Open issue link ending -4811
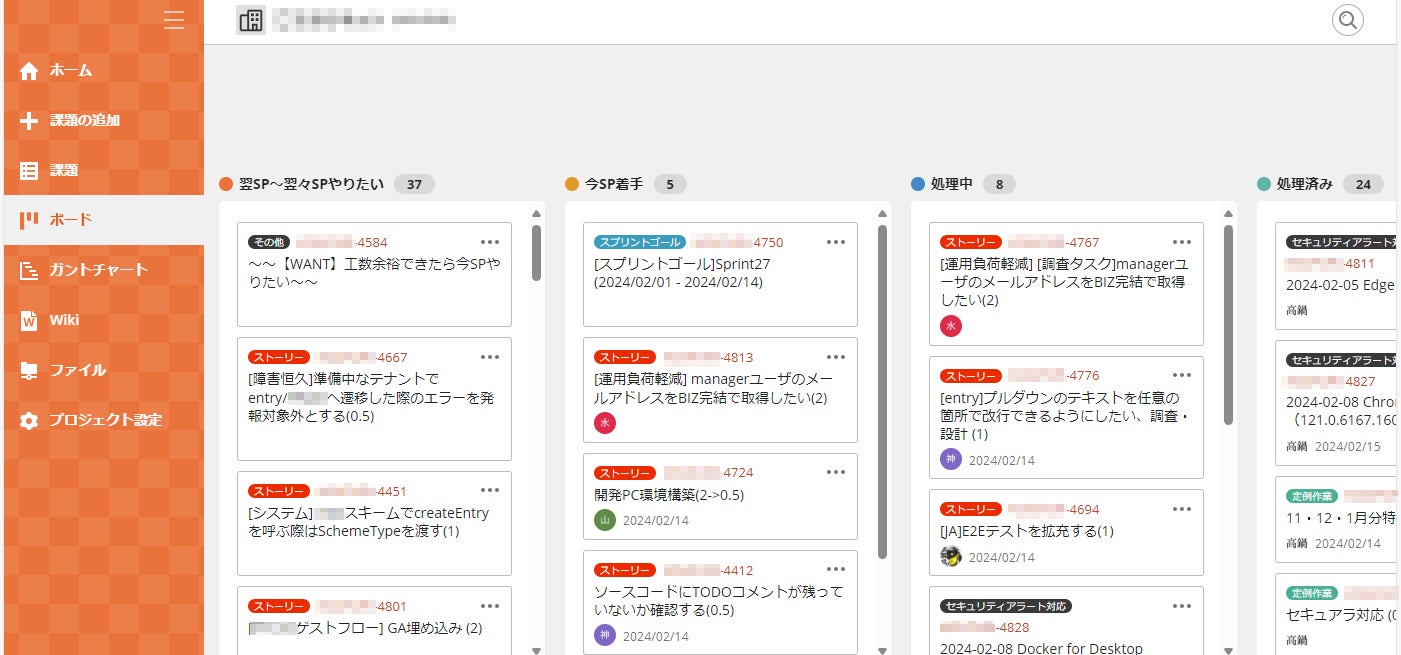 [1330, 264]
